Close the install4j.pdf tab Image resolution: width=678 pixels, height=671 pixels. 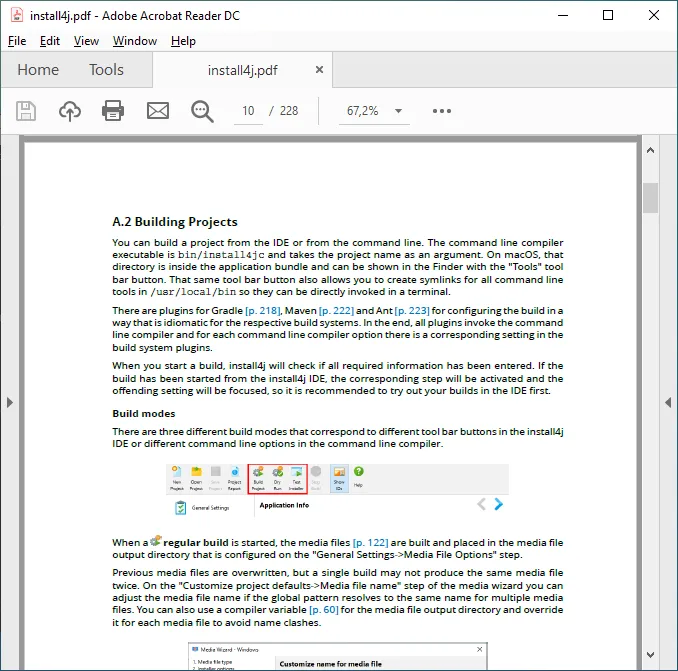point(320,69)
